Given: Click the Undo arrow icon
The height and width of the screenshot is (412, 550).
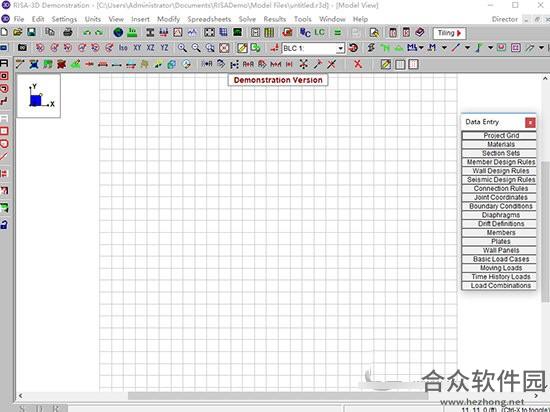Looking at the screenshot, I should tap(87, 33).
